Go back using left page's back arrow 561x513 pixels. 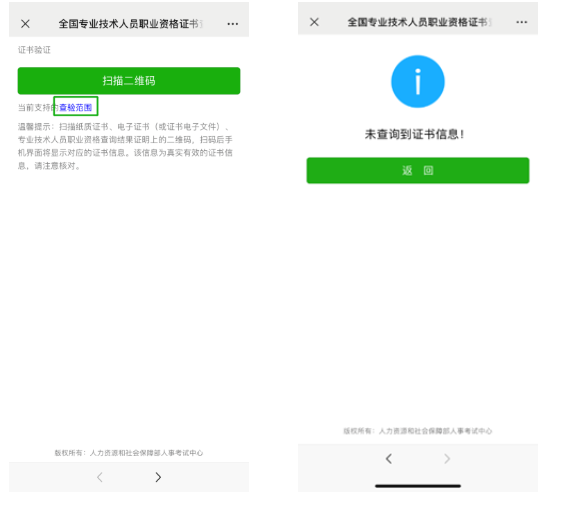coord(100,477)
